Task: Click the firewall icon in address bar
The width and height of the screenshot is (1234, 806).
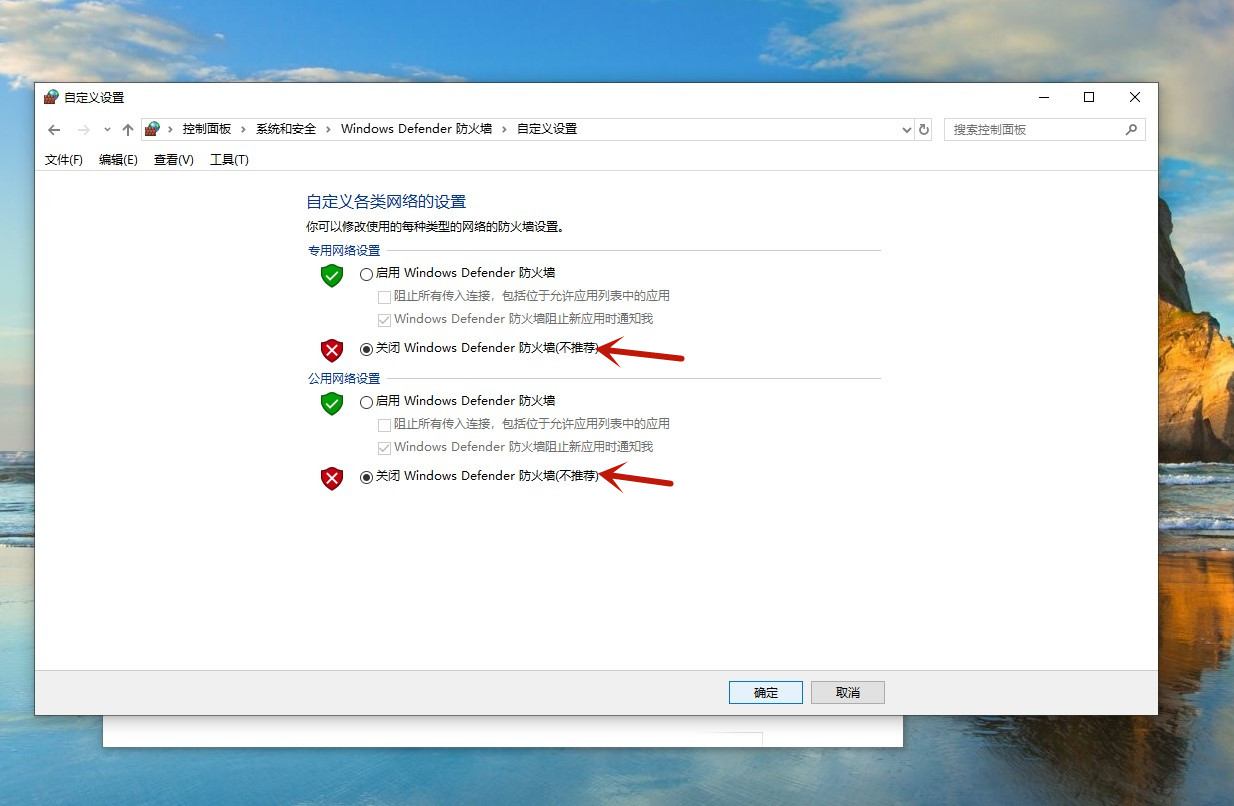Action: (152, 129)
